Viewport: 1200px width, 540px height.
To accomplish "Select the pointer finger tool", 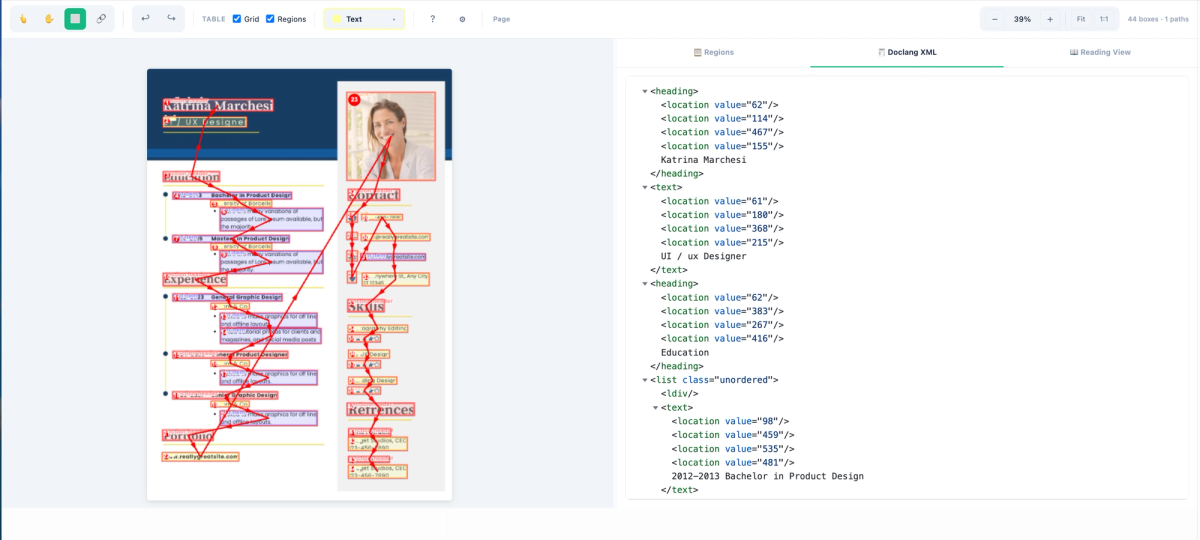I will [x=23, y=19].
